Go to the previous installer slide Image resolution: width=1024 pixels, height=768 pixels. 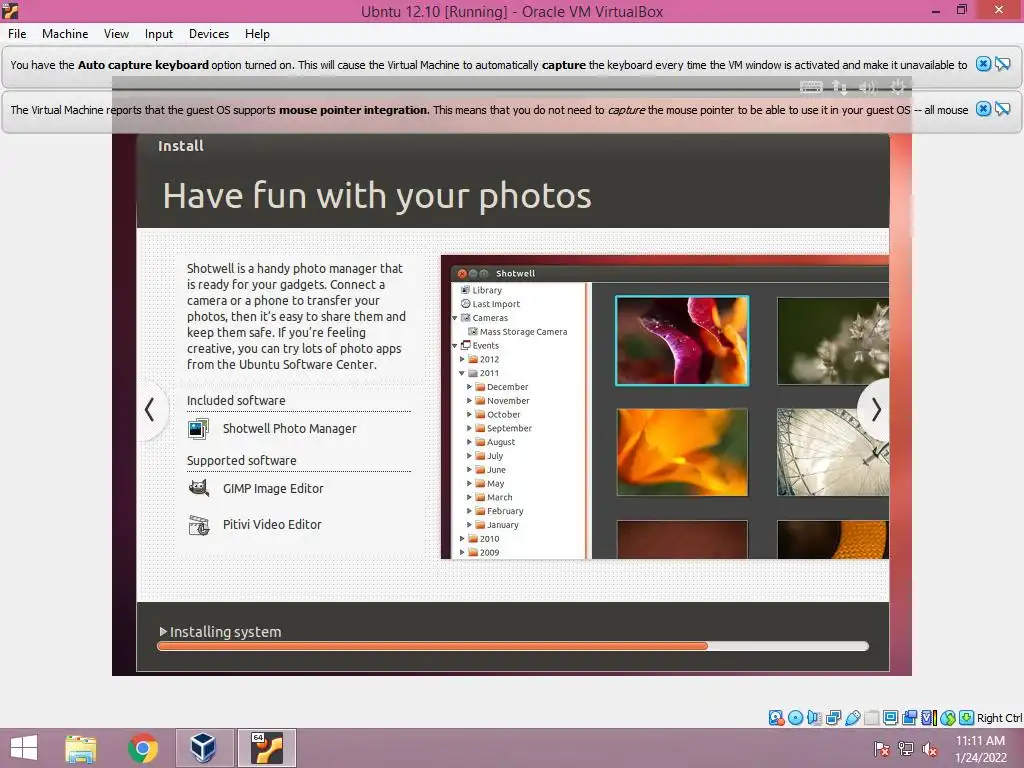pyautogui.click(x=150, y=409)
